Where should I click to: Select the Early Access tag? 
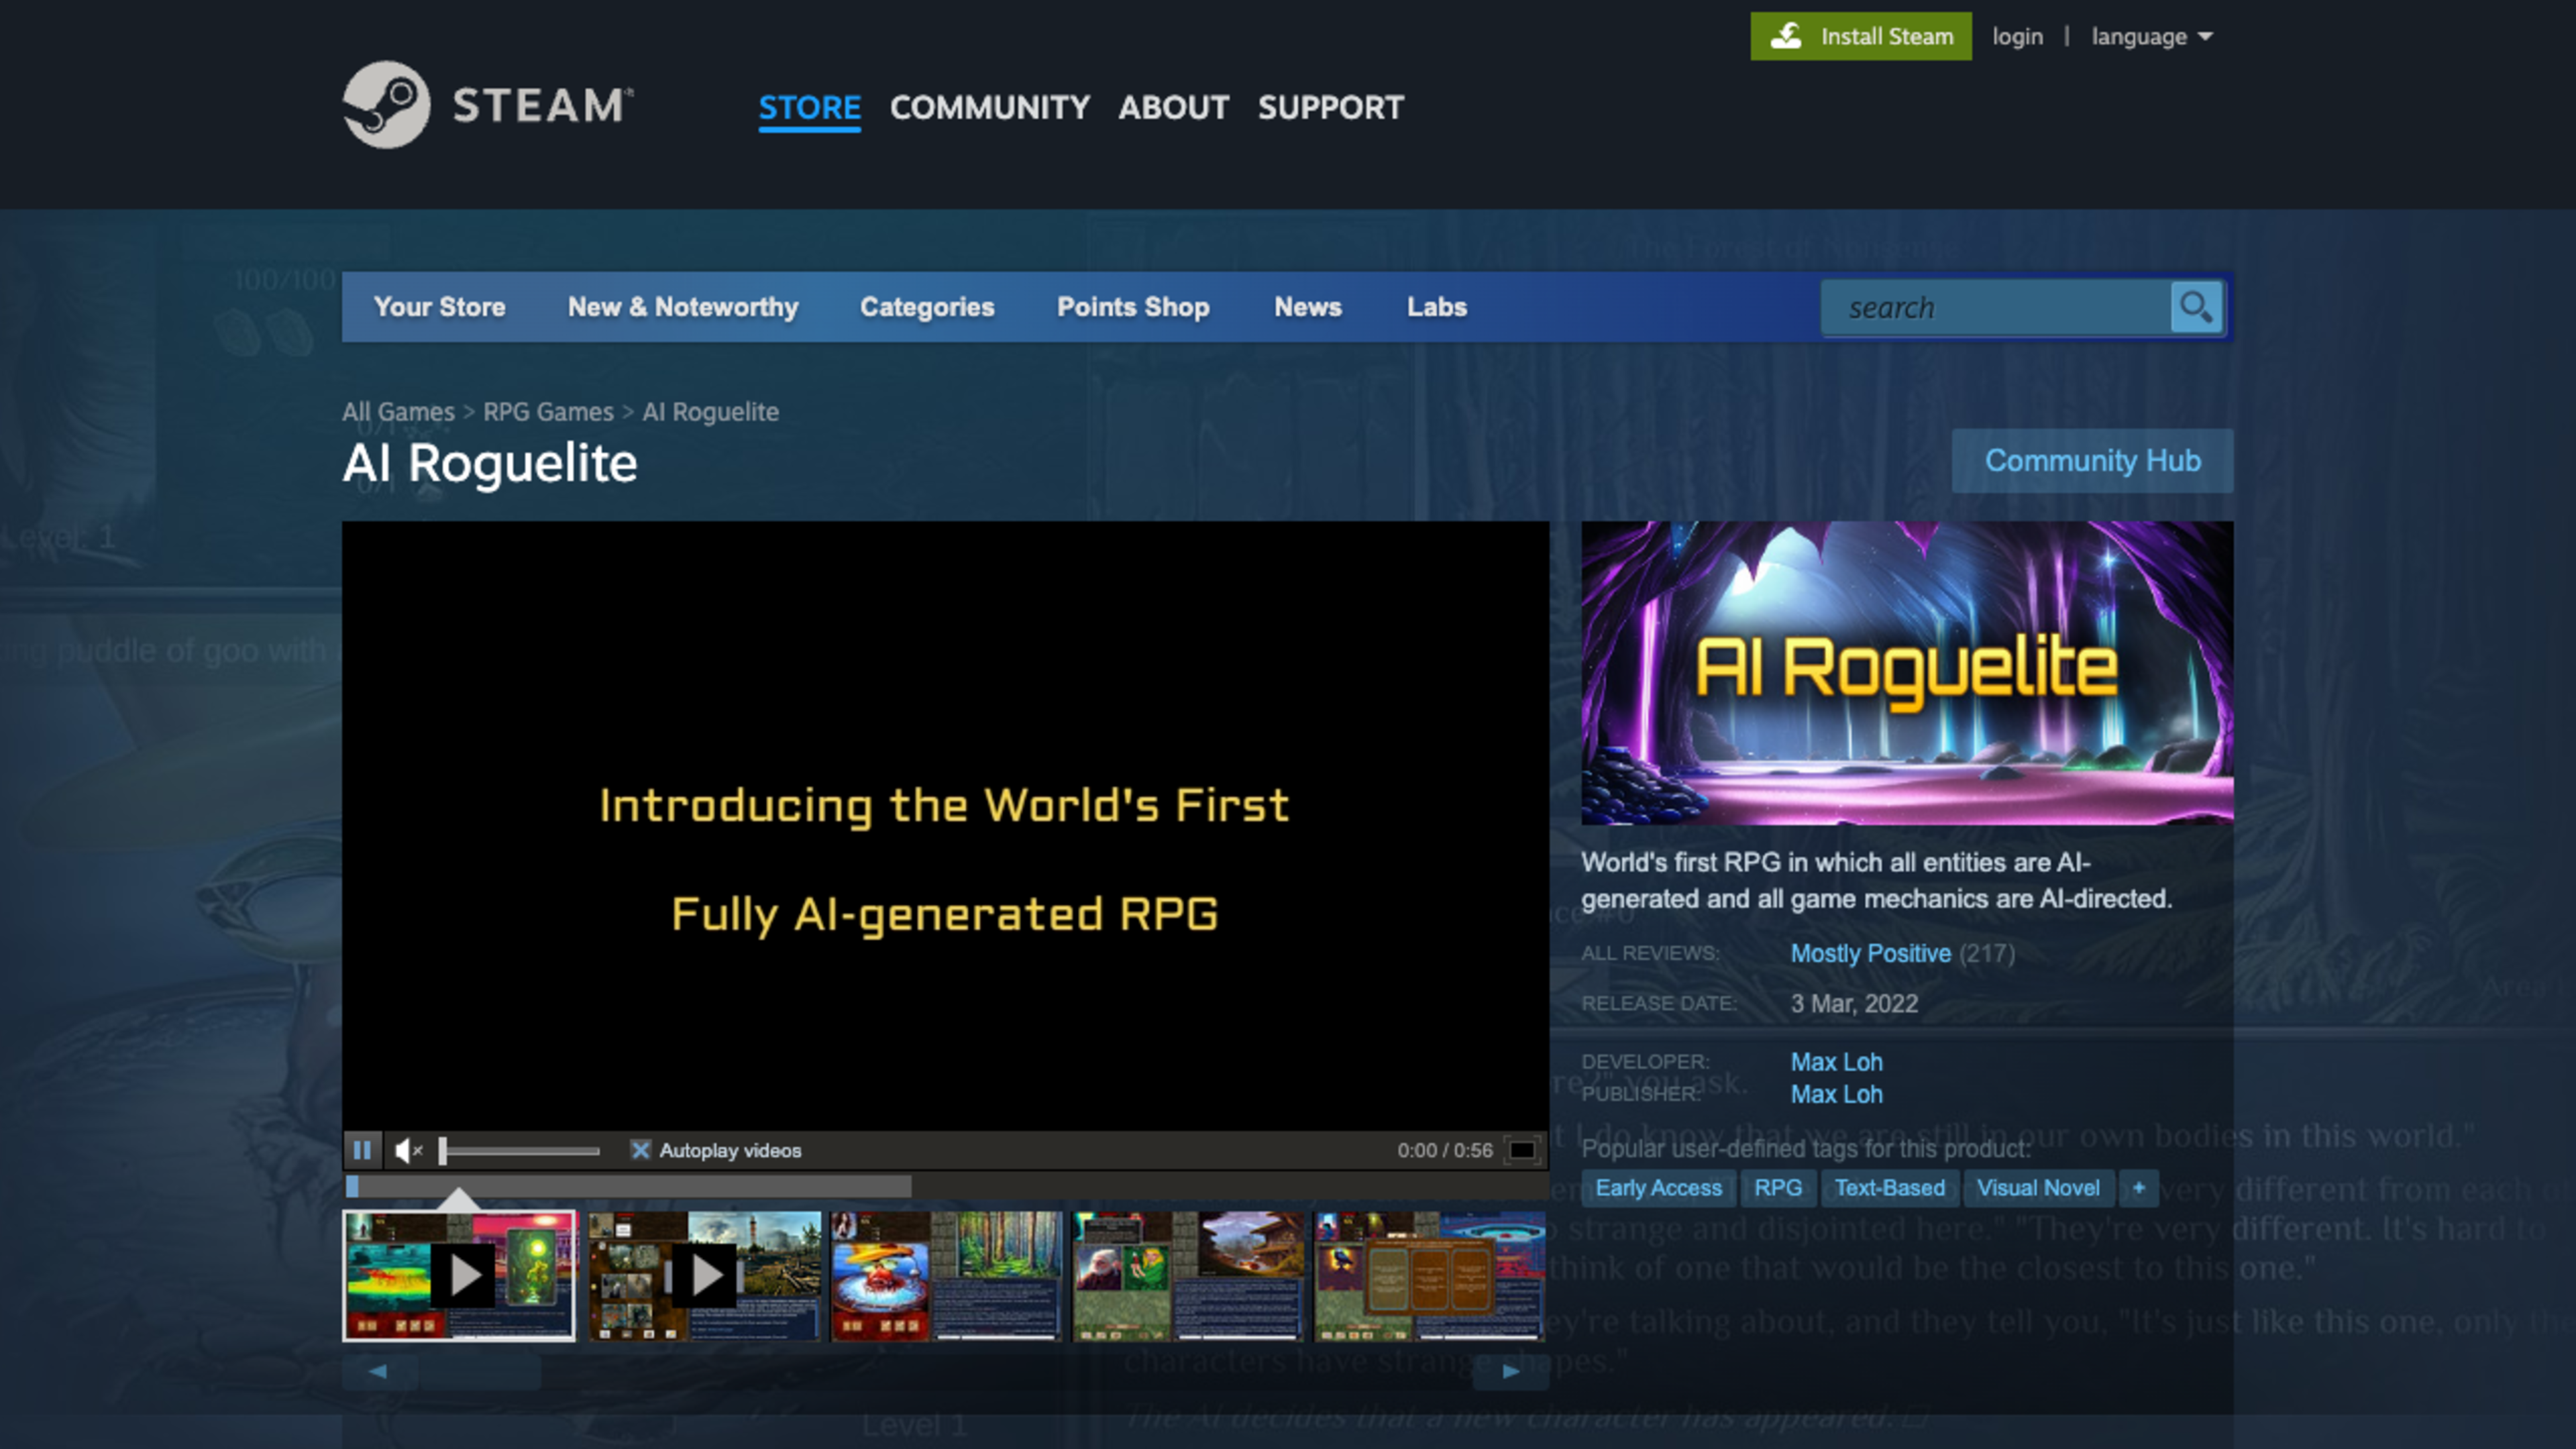tap(1658, 1188)
